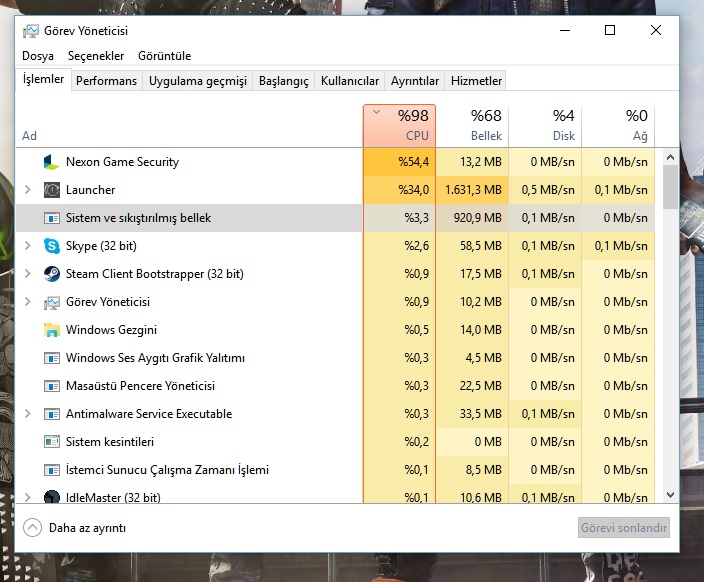Viewport: 704px width, 582px height.
Task: Switch to the Başlangıç tab
Action: tap(284, 81)
